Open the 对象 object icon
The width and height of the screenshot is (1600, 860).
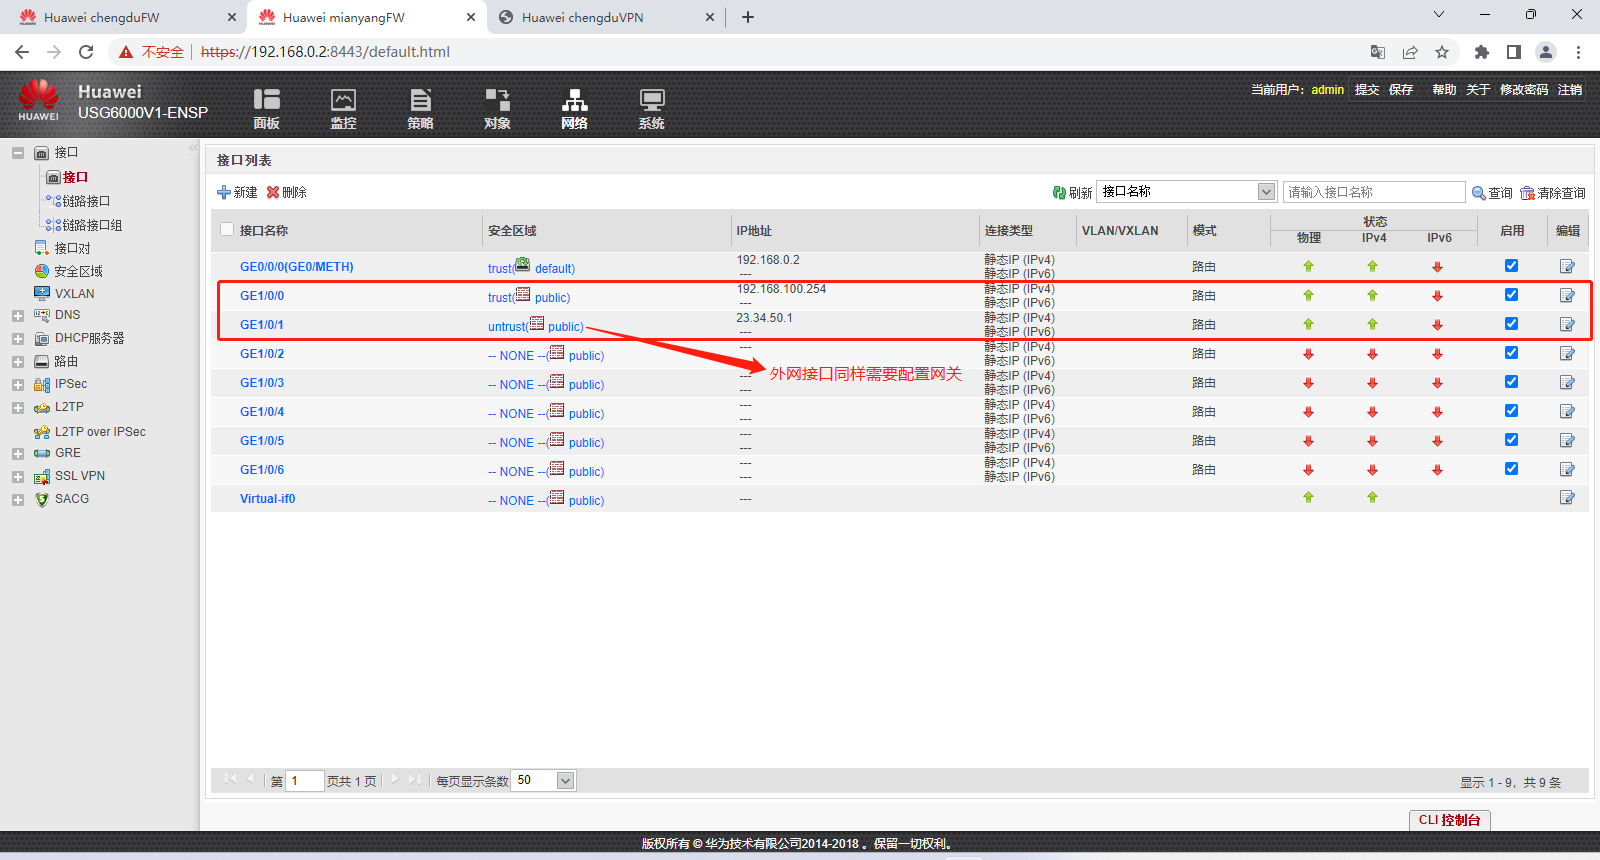click(497, 109)
